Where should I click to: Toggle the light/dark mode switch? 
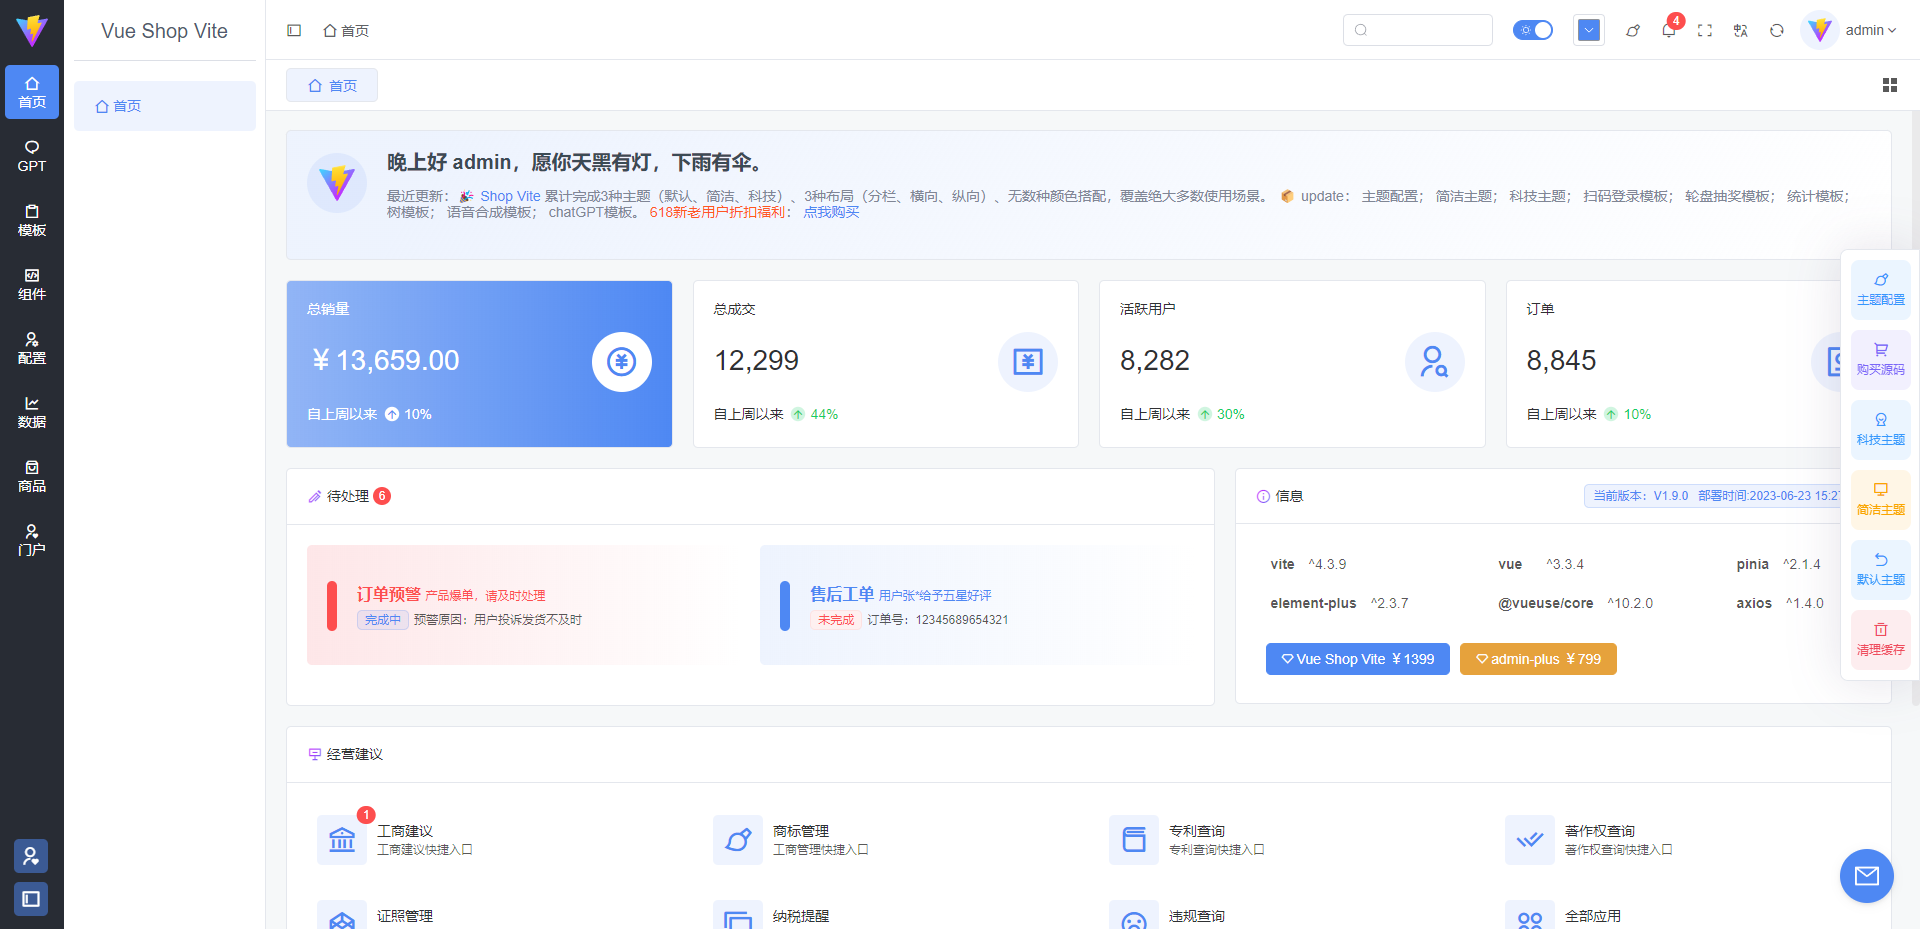(1532, 30)
